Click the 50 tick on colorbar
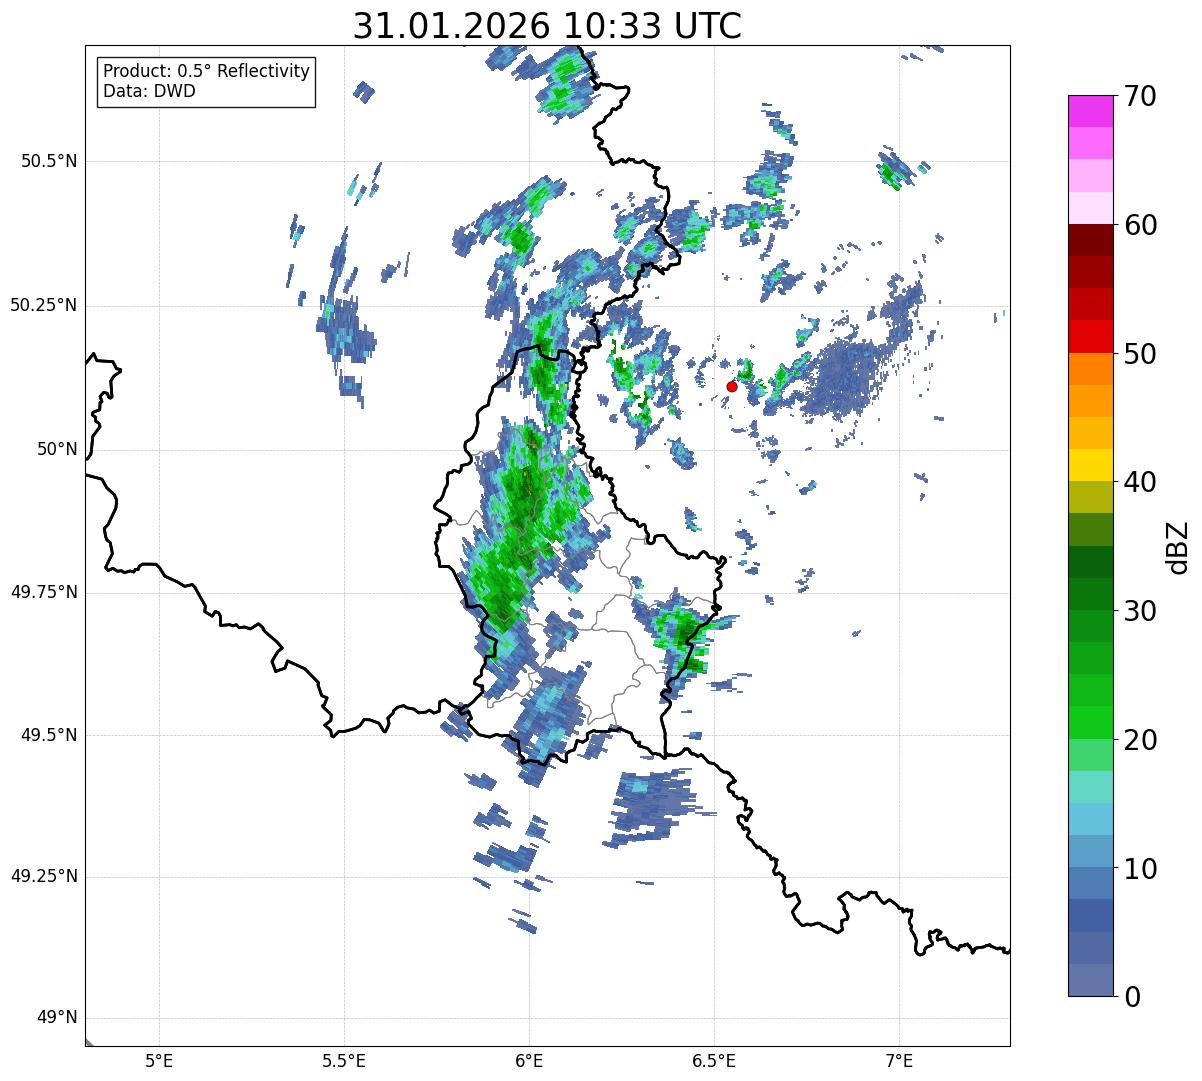Screen dimensions: 1202x1081 tap(1140, 354)
